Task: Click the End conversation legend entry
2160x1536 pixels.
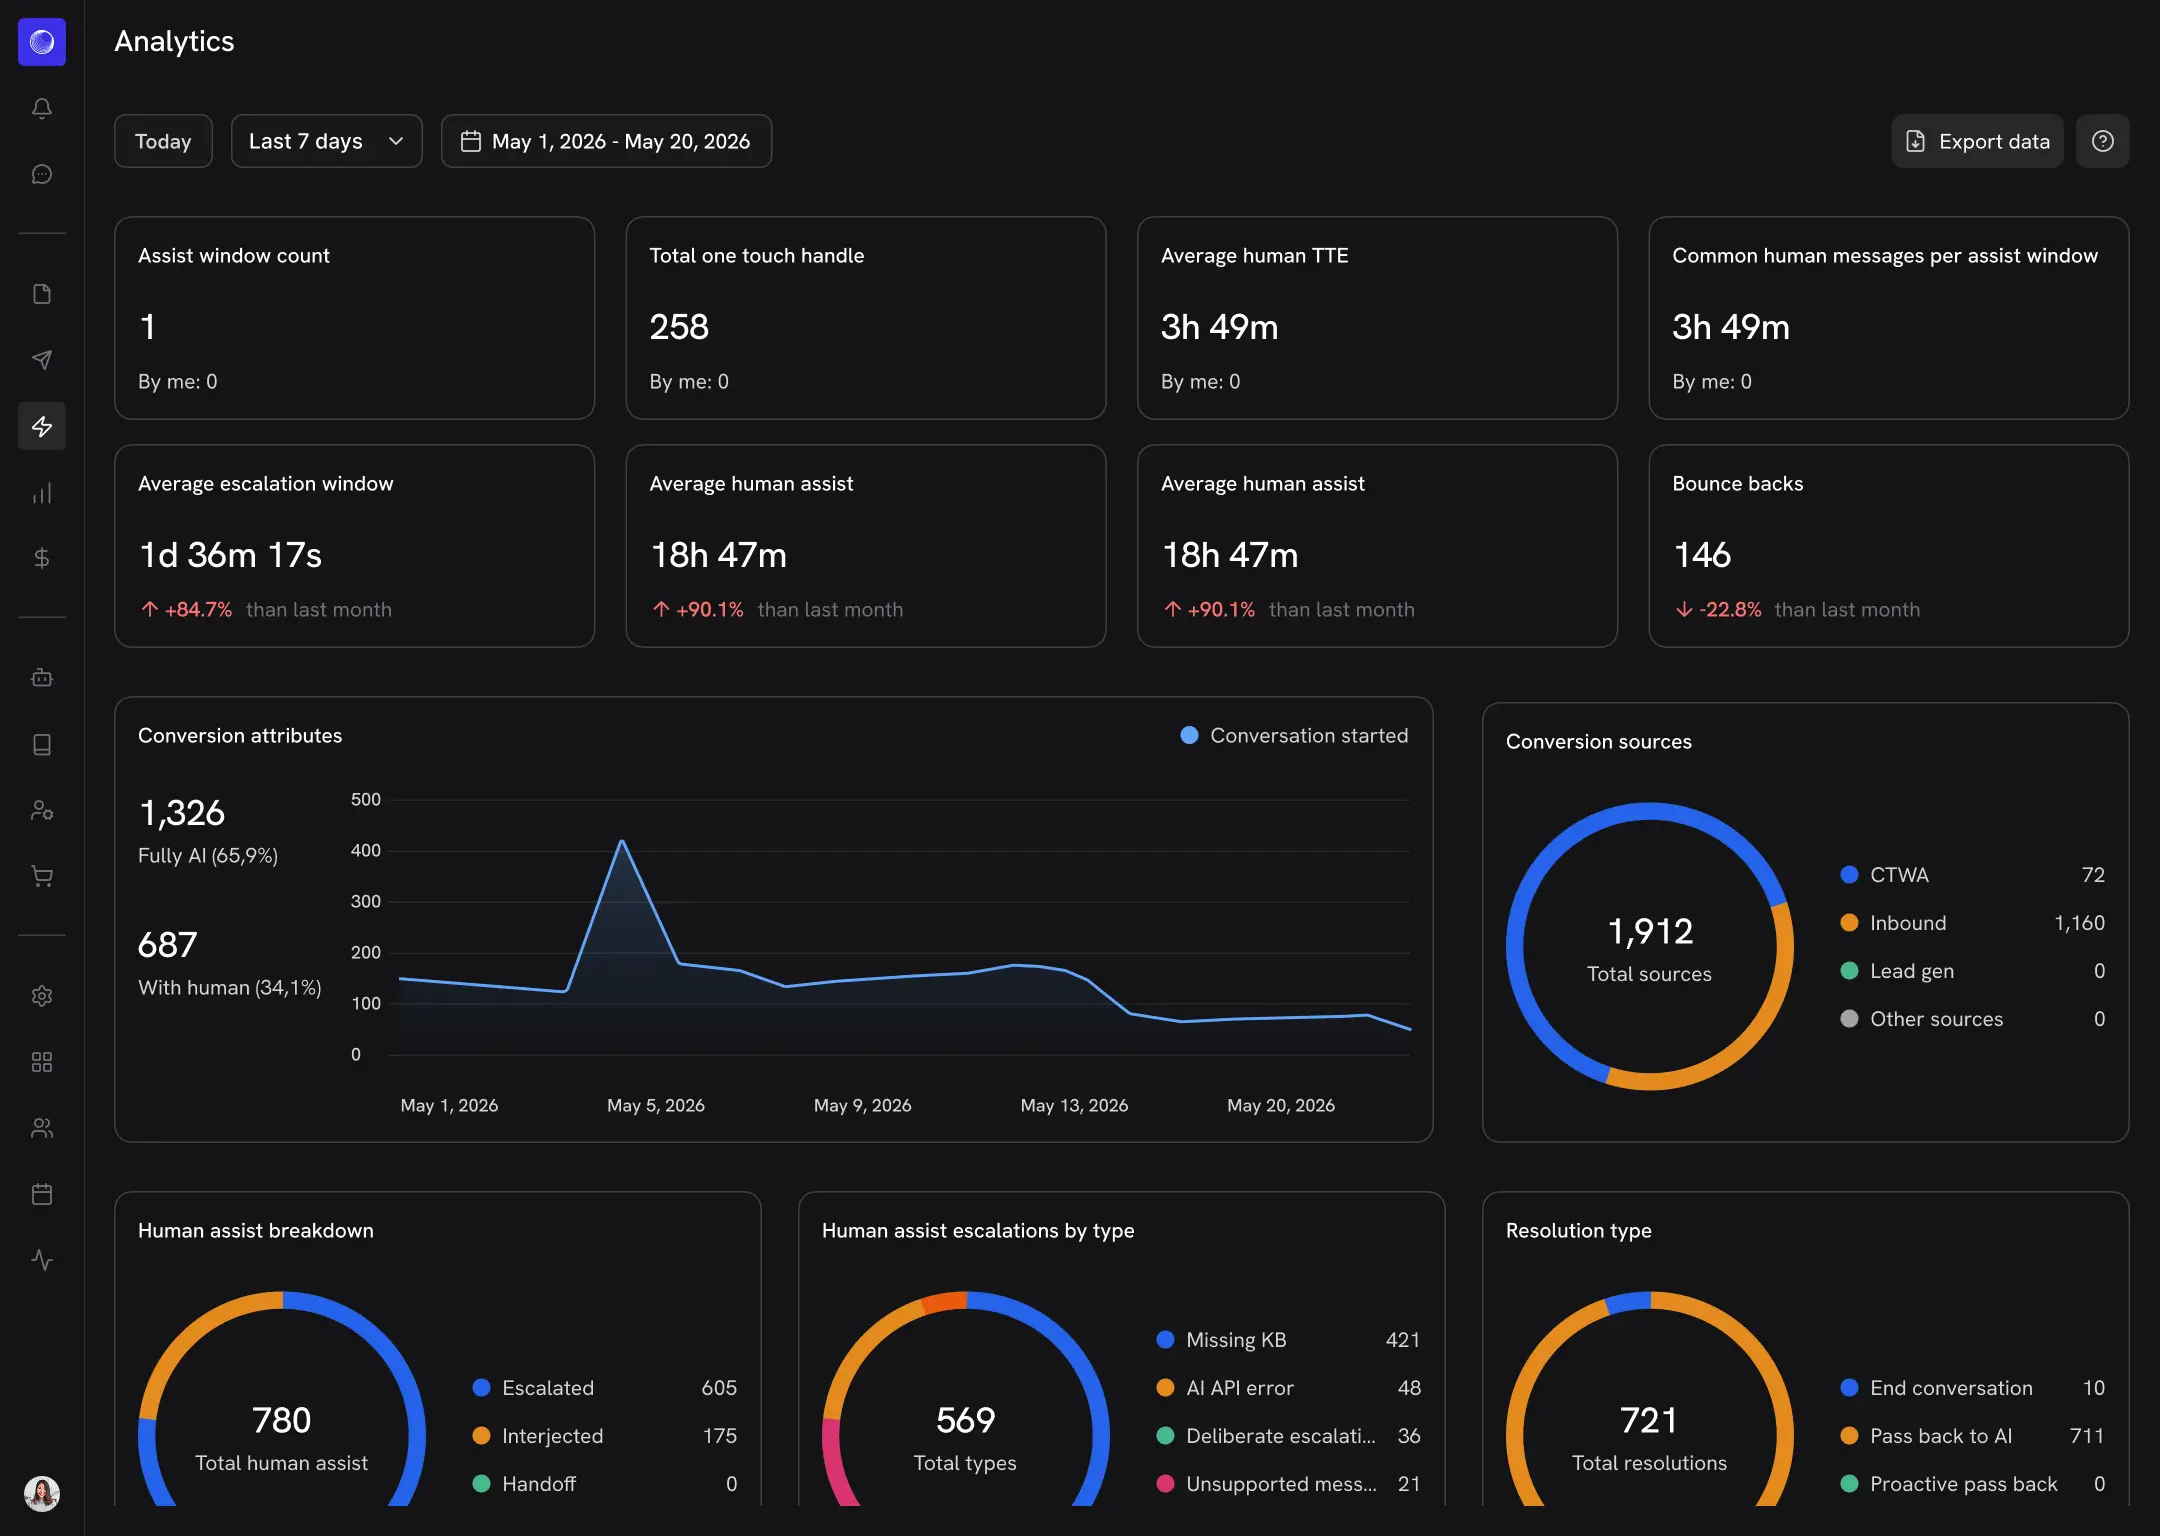Action: (x=1972, y=1388)
